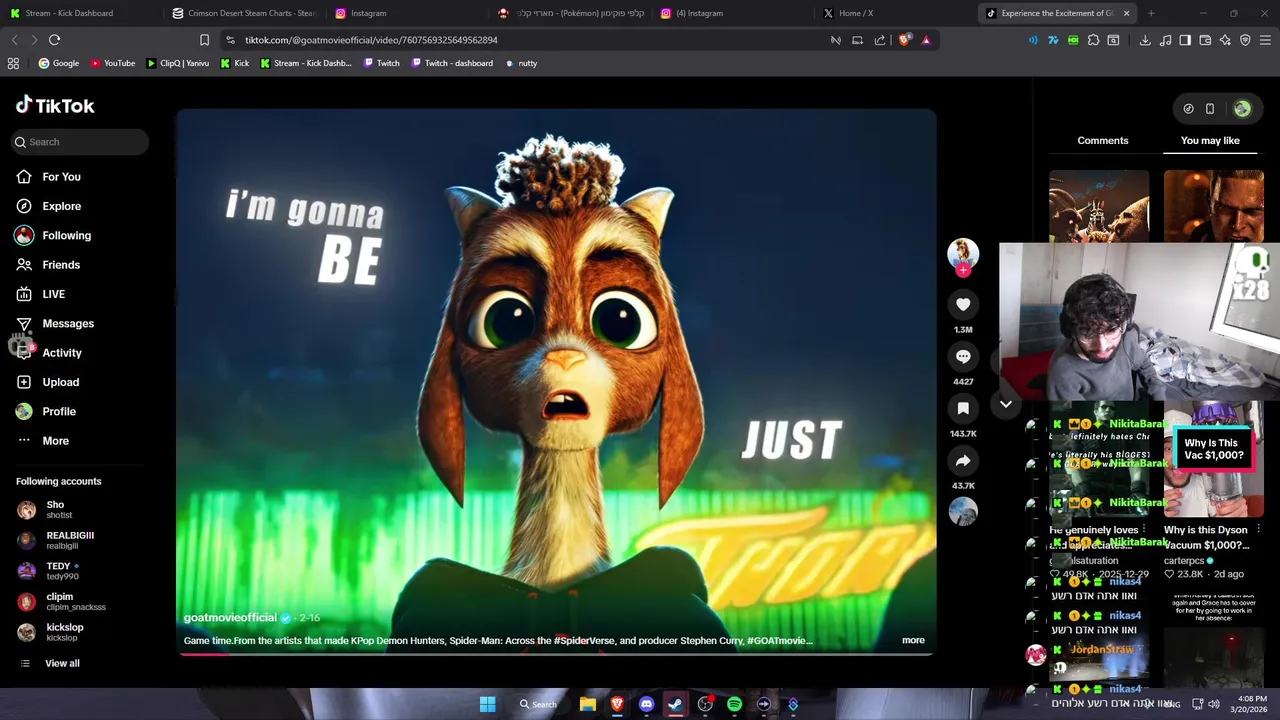1280x720 pixels.
Task: Open Activity notifications
Action: 61,353
